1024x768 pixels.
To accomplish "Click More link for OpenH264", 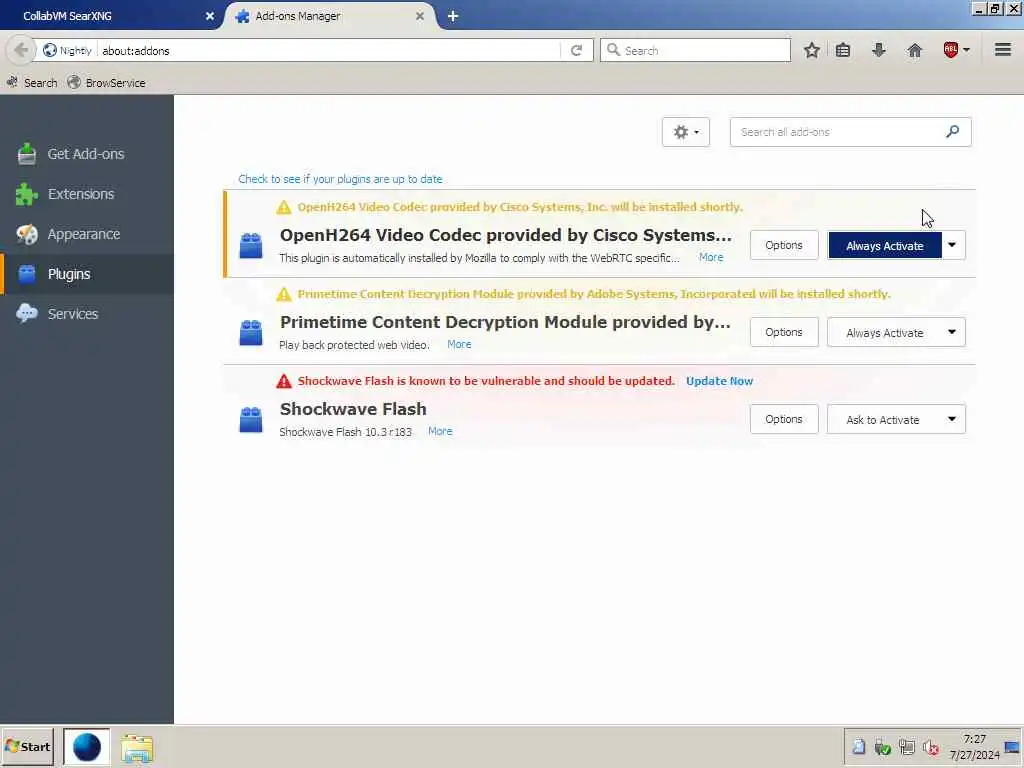I will 711,257.
